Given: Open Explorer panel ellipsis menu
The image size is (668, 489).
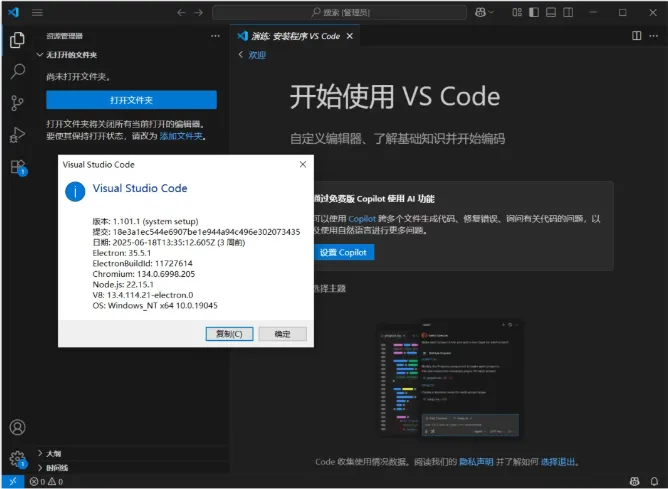Looking at the screenshot, I should 215,36.
